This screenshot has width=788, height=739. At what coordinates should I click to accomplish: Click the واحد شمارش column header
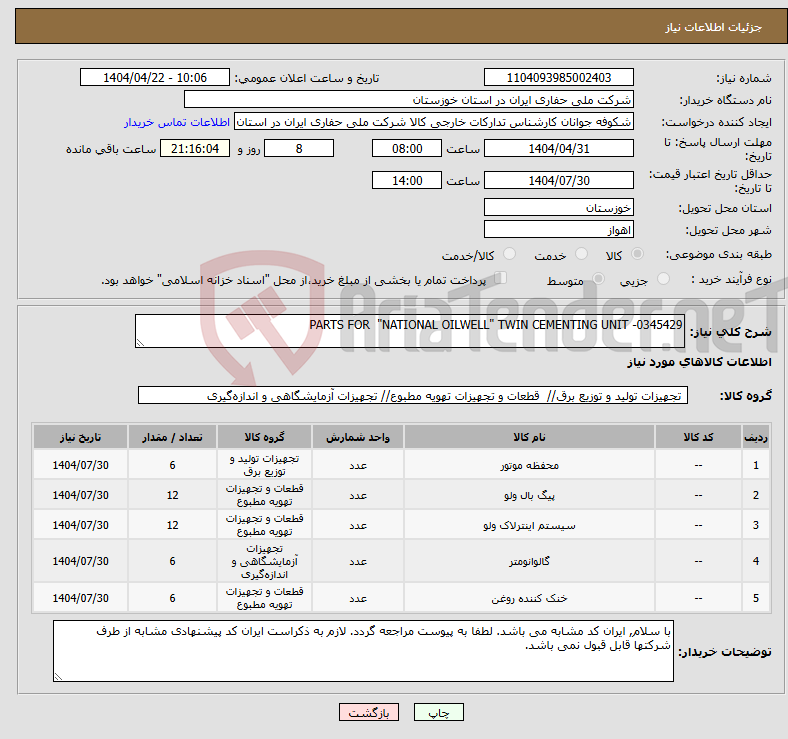click(x=358, y=437)
